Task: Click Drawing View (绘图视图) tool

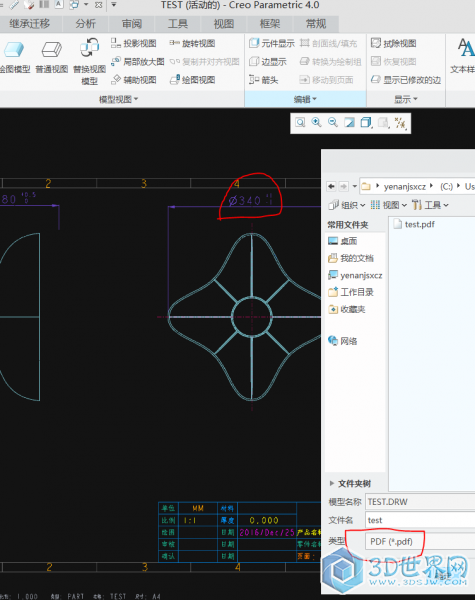Action: (x=192, y=80)
